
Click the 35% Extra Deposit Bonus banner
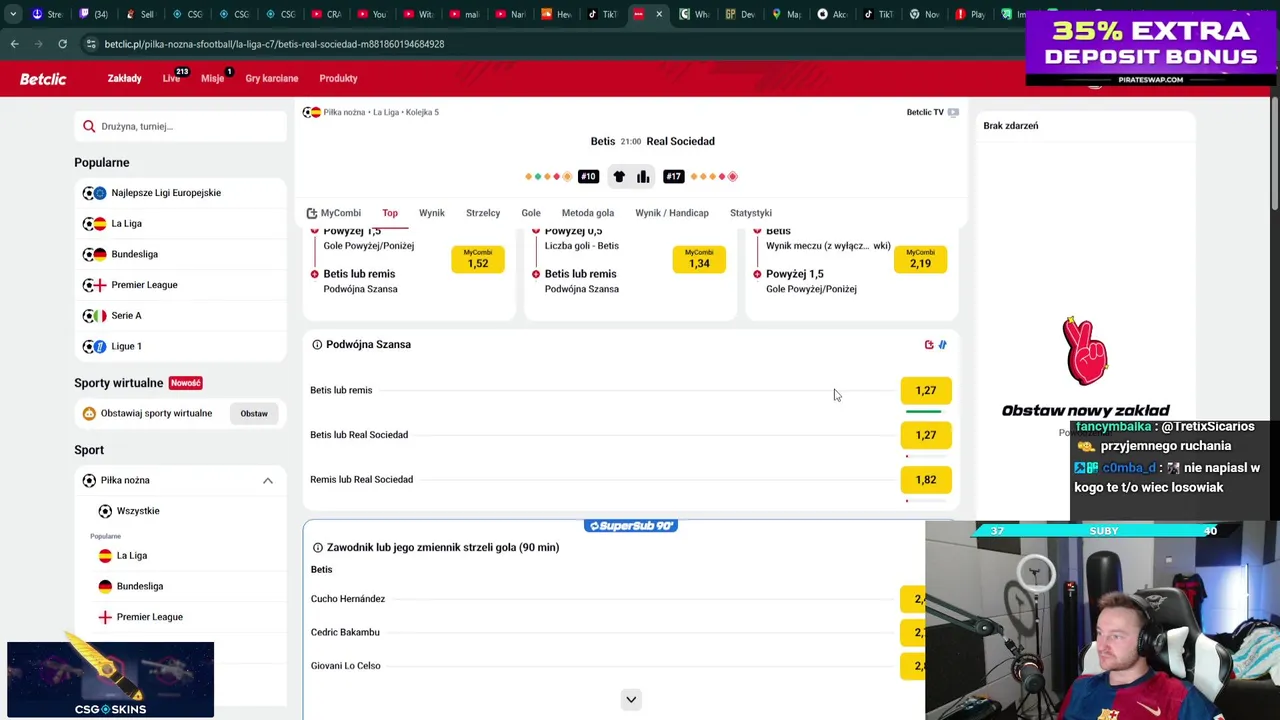tap(1151, 48)
